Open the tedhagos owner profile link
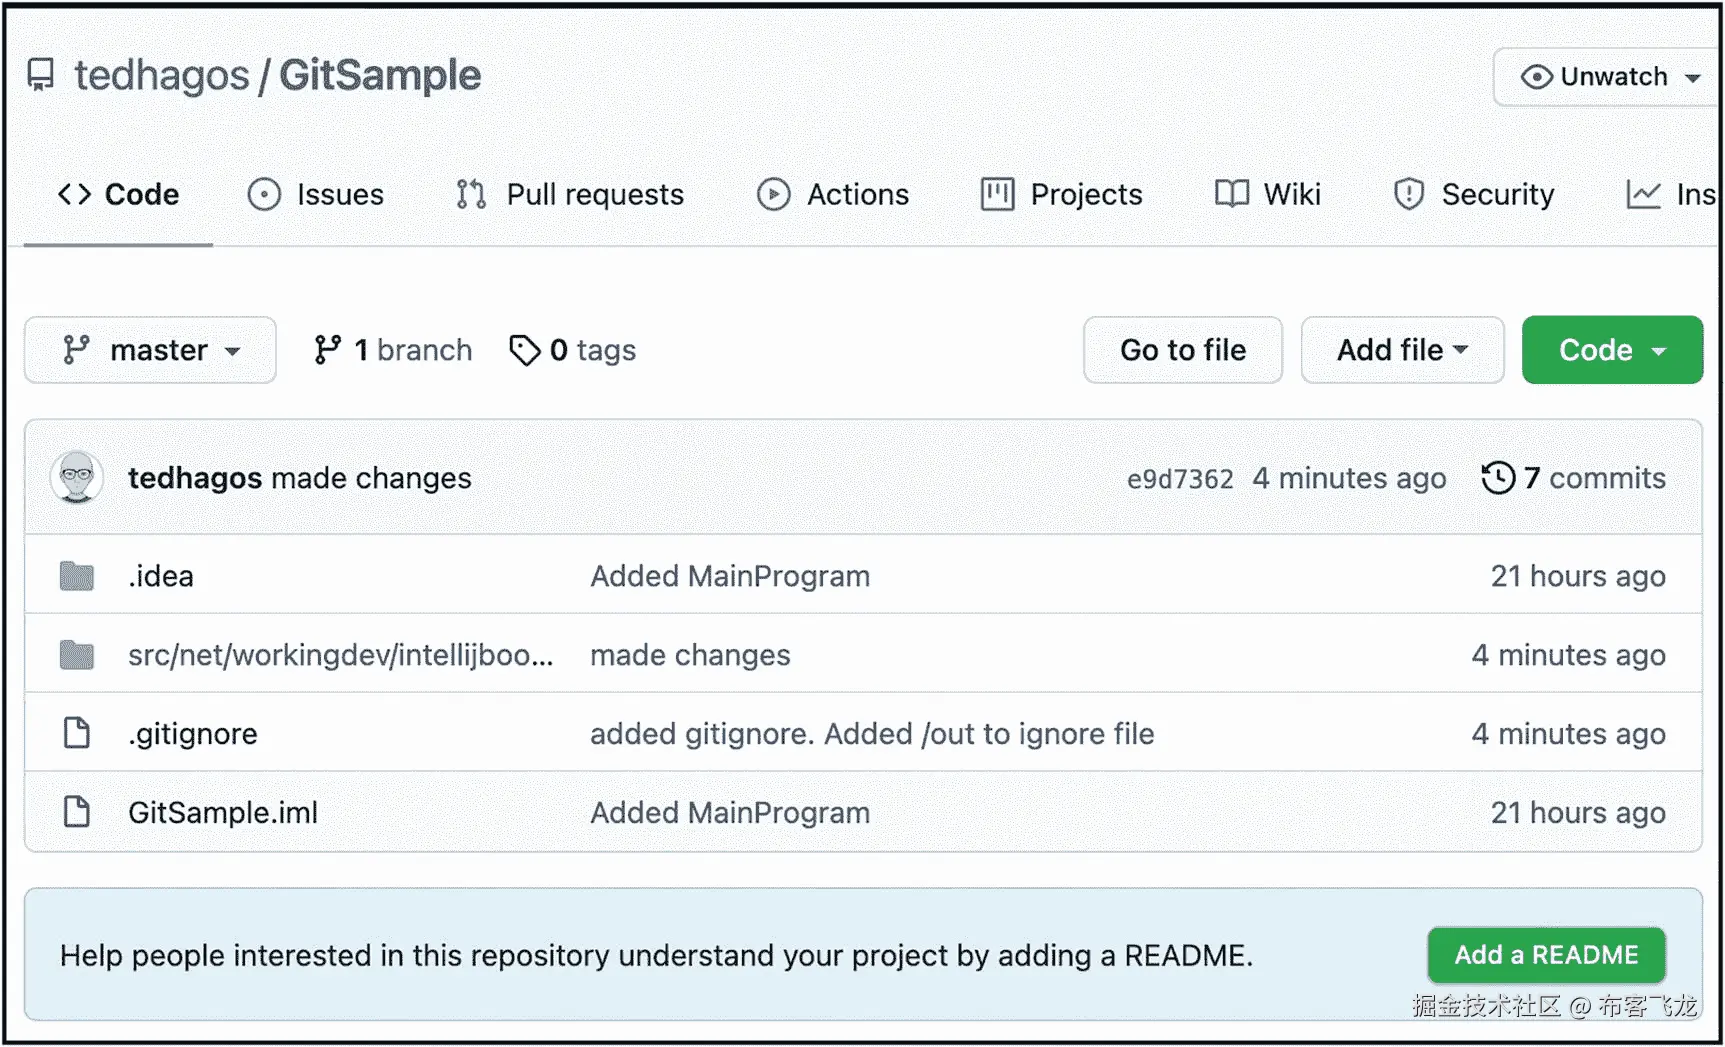 (x=162, y=76)
